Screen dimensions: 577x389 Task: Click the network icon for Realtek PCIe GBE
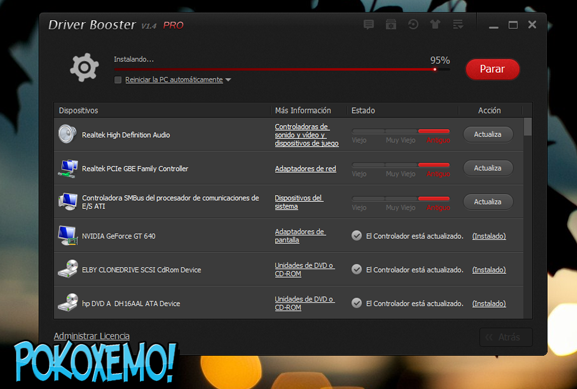tap(68, 168)
